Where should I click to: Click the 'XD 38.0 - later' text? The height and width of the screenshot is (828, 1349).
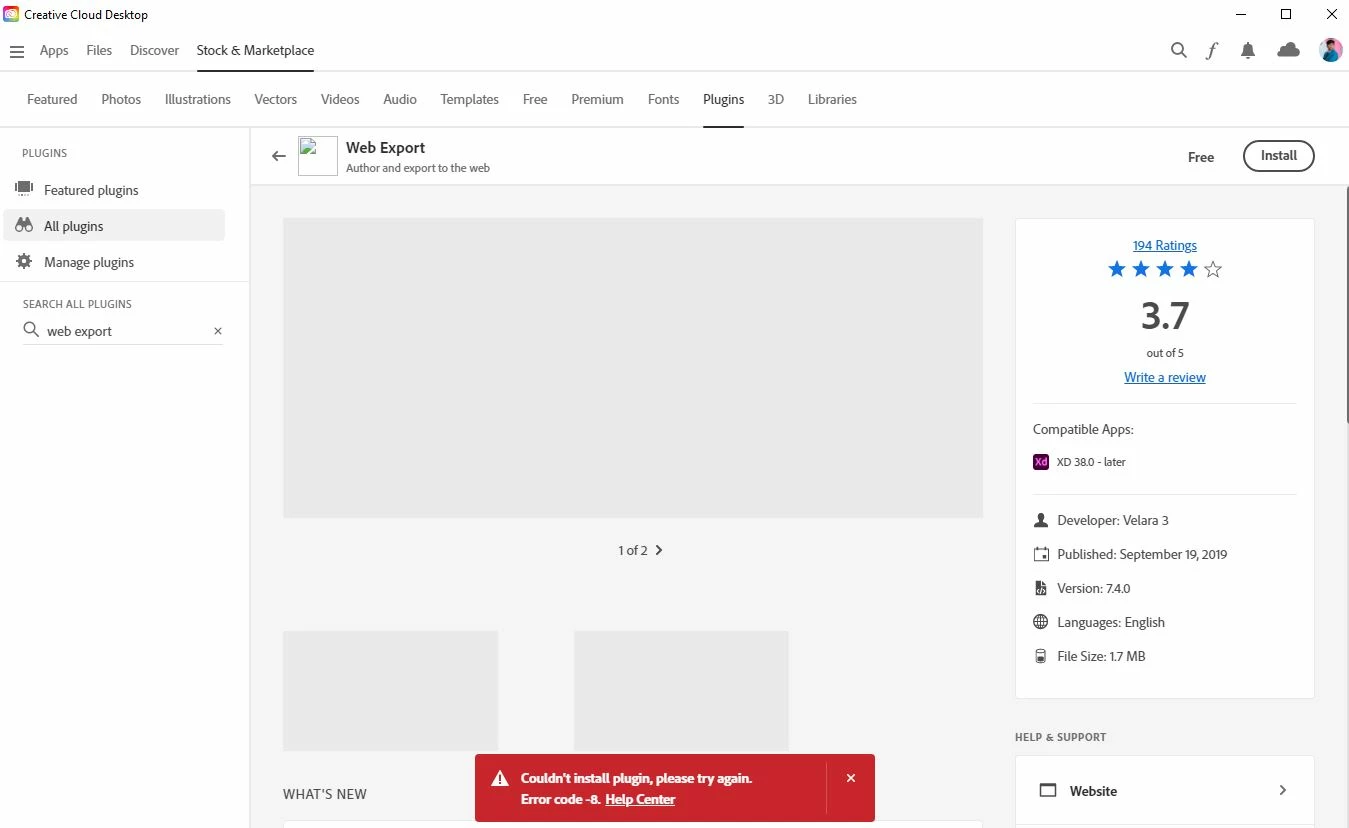point(1091,462)
